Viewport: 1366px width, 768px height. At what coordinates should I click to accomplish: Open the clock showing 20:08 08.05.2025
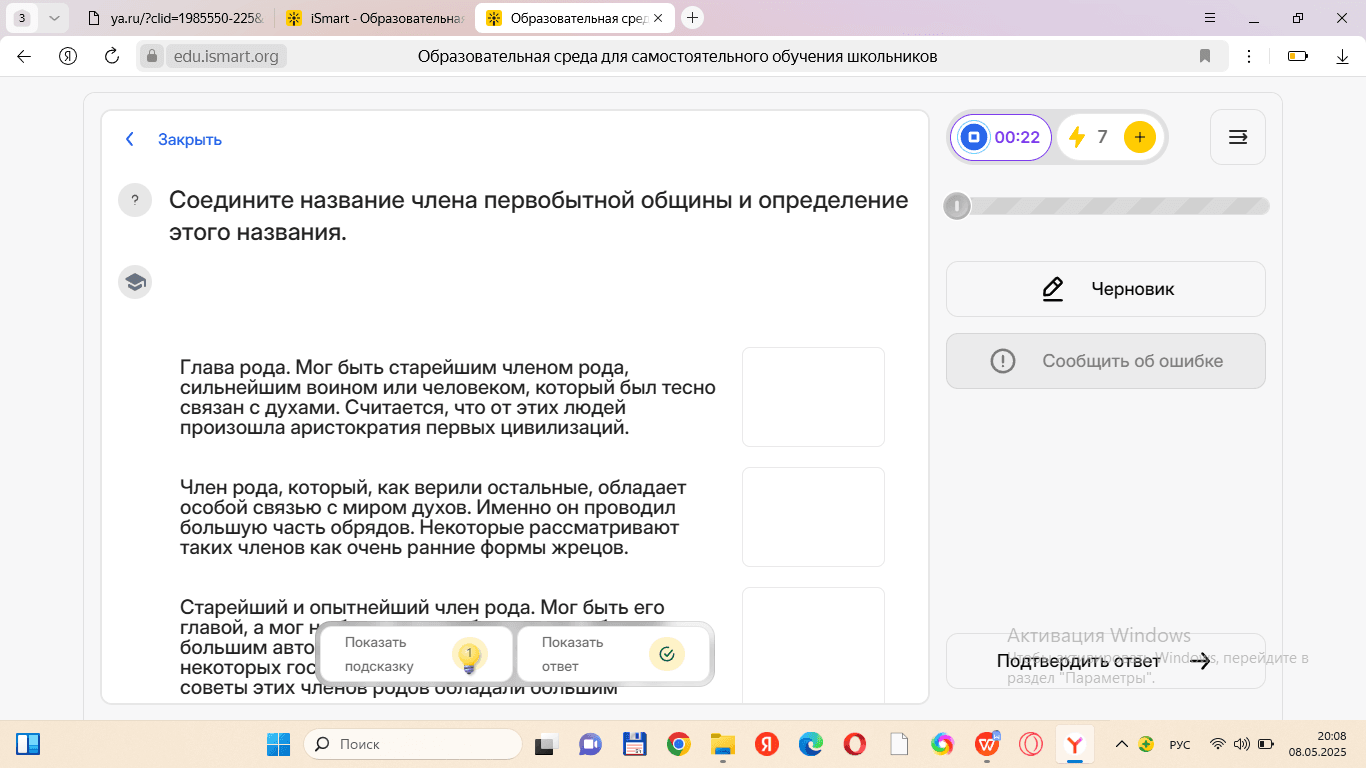click(1318, 744)
